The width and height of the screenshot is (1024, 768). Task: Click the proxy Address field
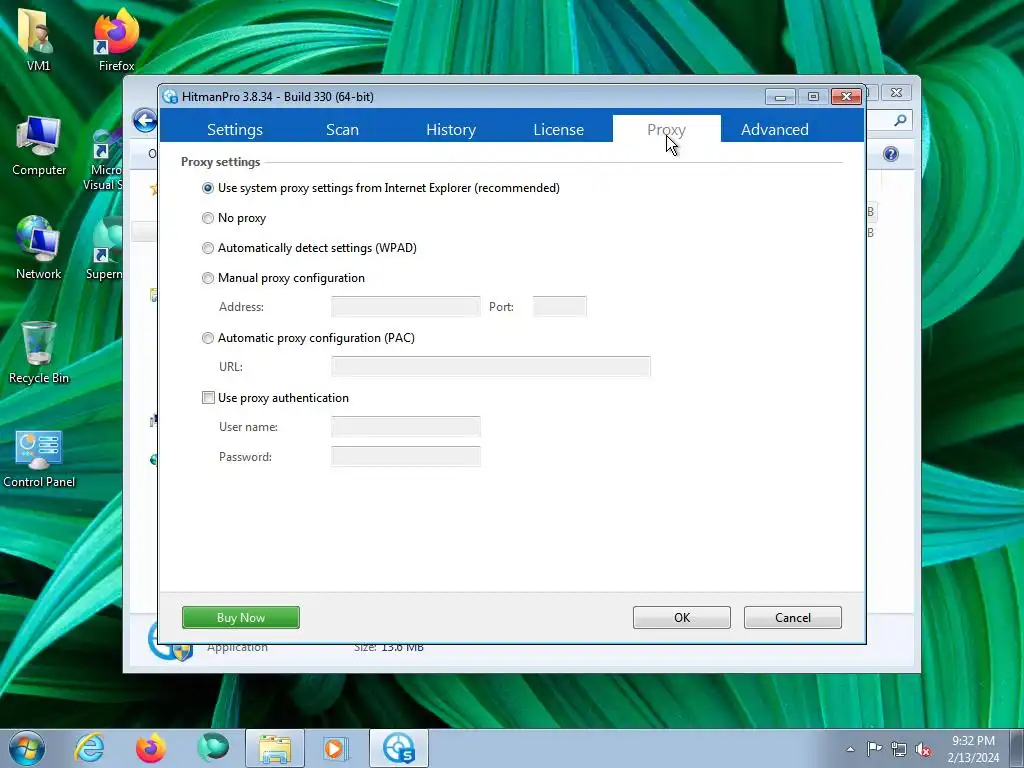pos(406,306)
